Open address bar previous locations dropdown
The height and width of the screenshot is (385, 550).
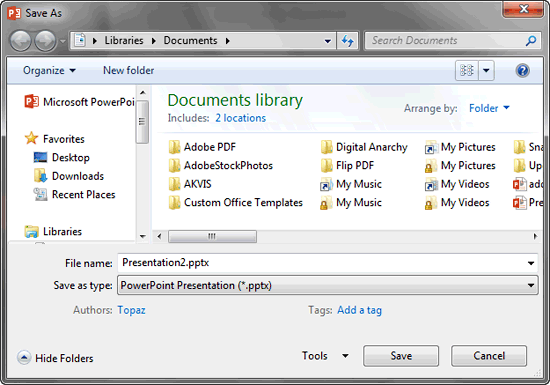point(328,41)
